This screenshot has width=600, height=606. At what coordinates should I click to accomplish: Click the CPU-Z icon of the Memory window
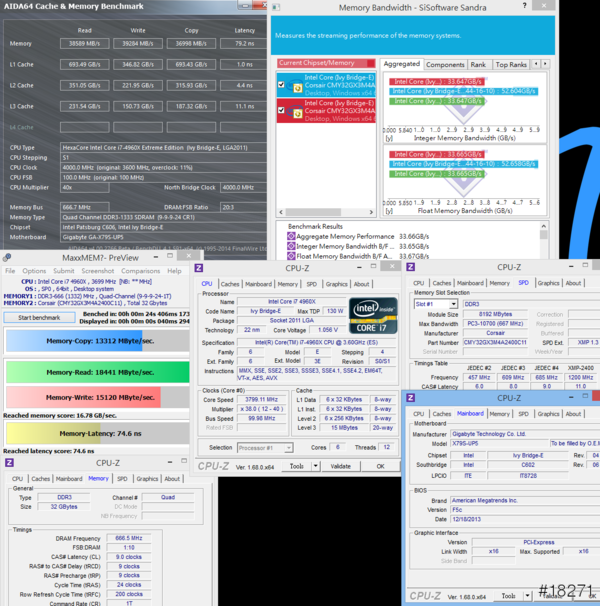(9, 462)
